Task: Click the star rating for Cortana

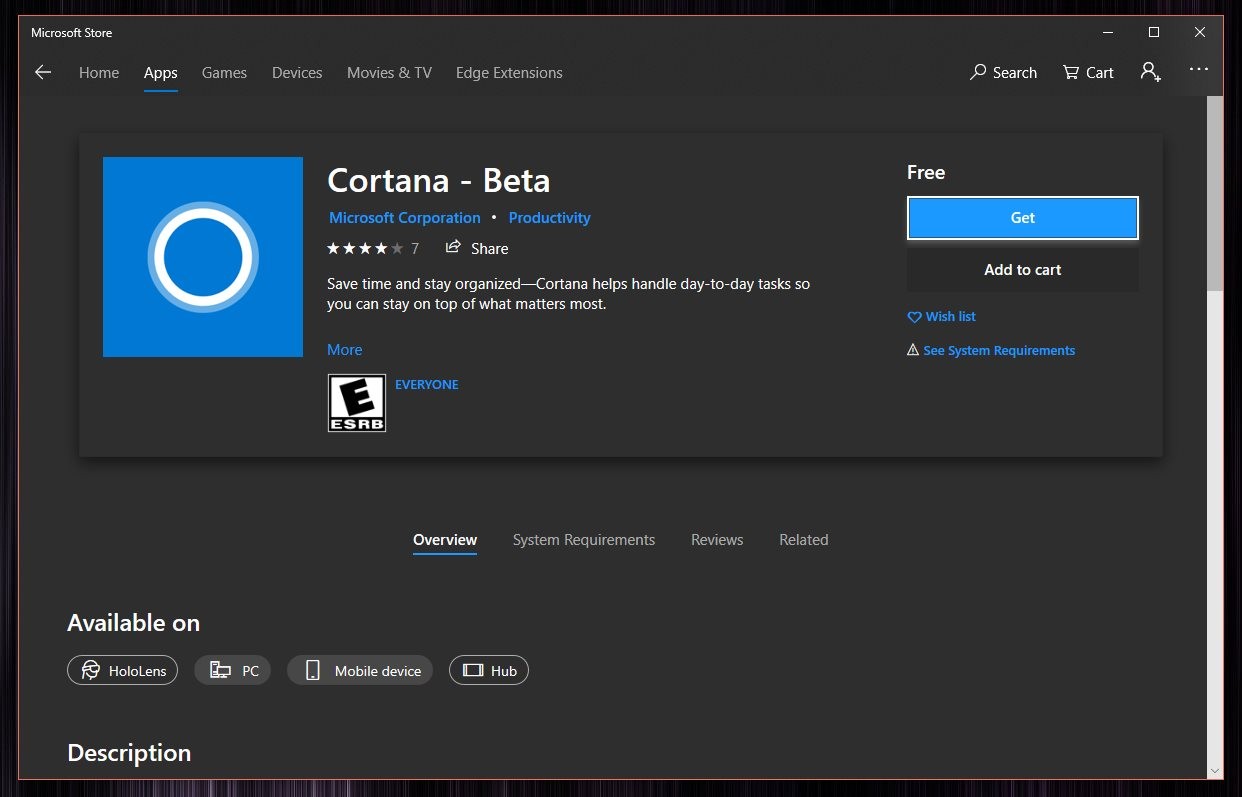Action: click(x=365, y=248)
